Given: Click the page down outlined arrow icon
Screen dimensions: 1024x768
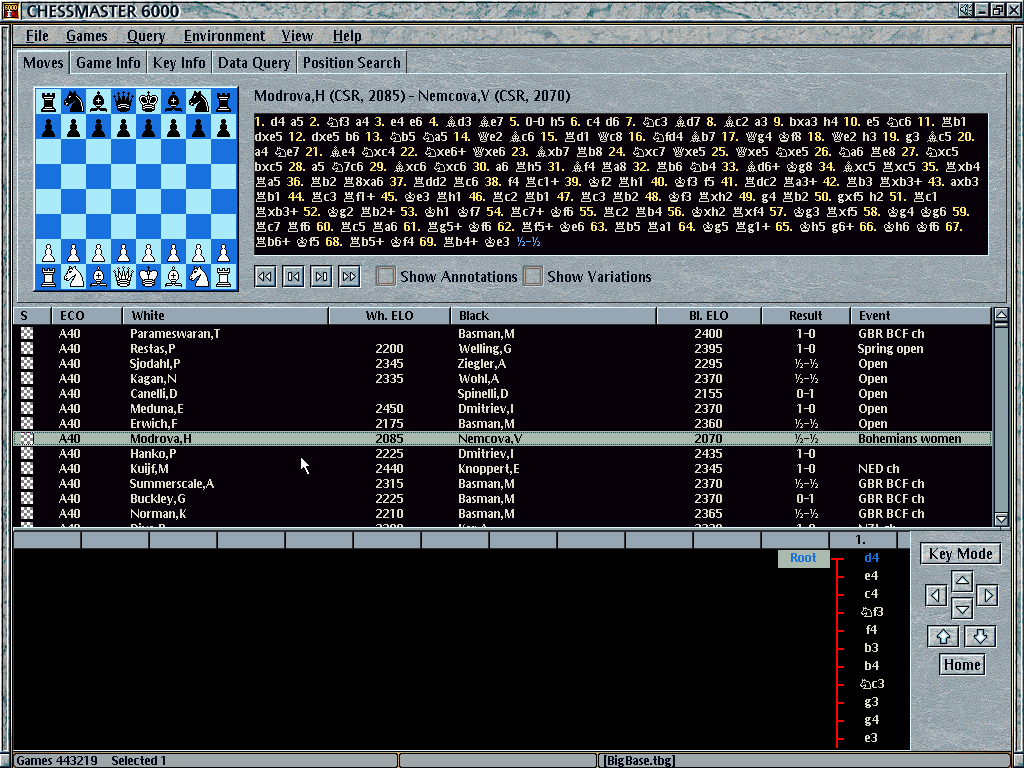Looking at the screenshot, I should click(980, 636).
